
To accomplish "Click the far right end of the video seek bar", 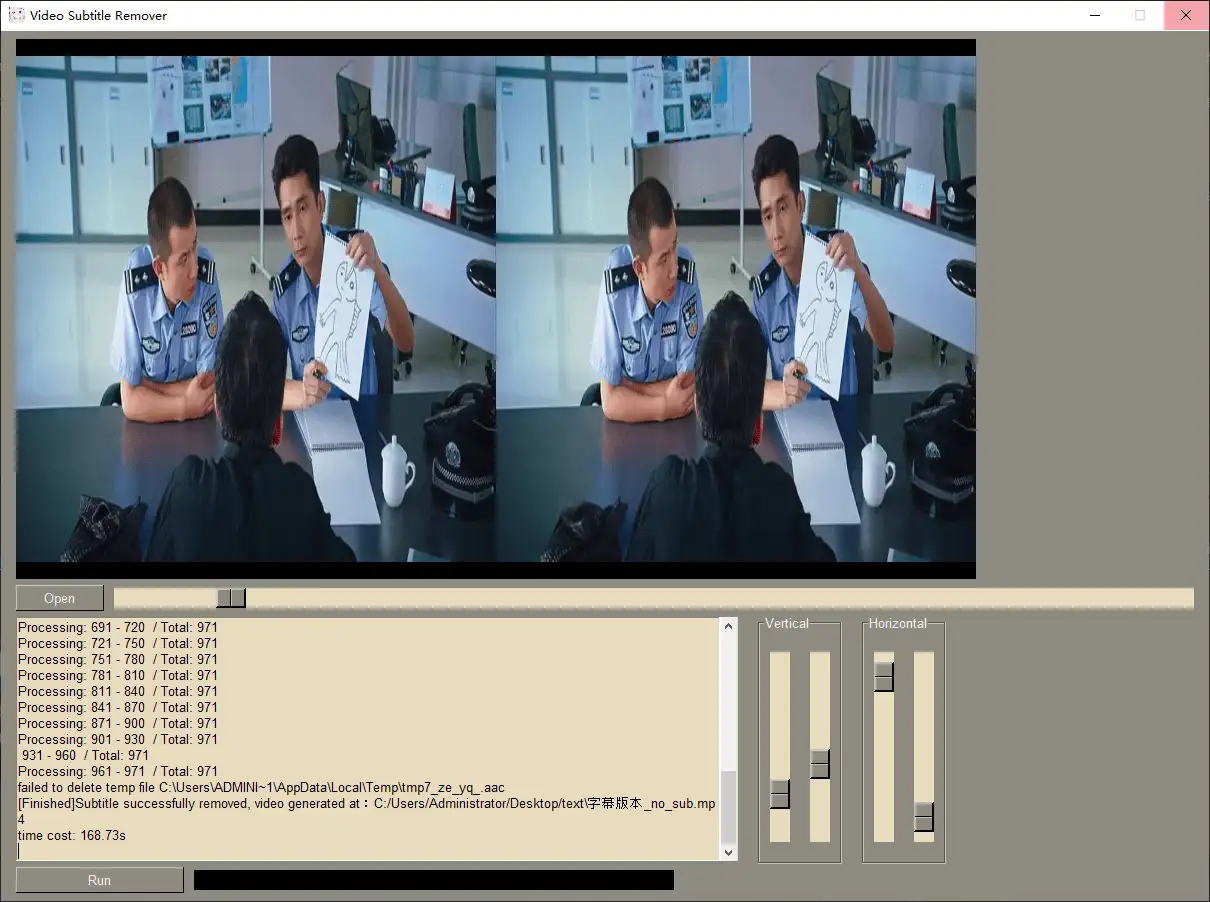I will click(1186, 598).
